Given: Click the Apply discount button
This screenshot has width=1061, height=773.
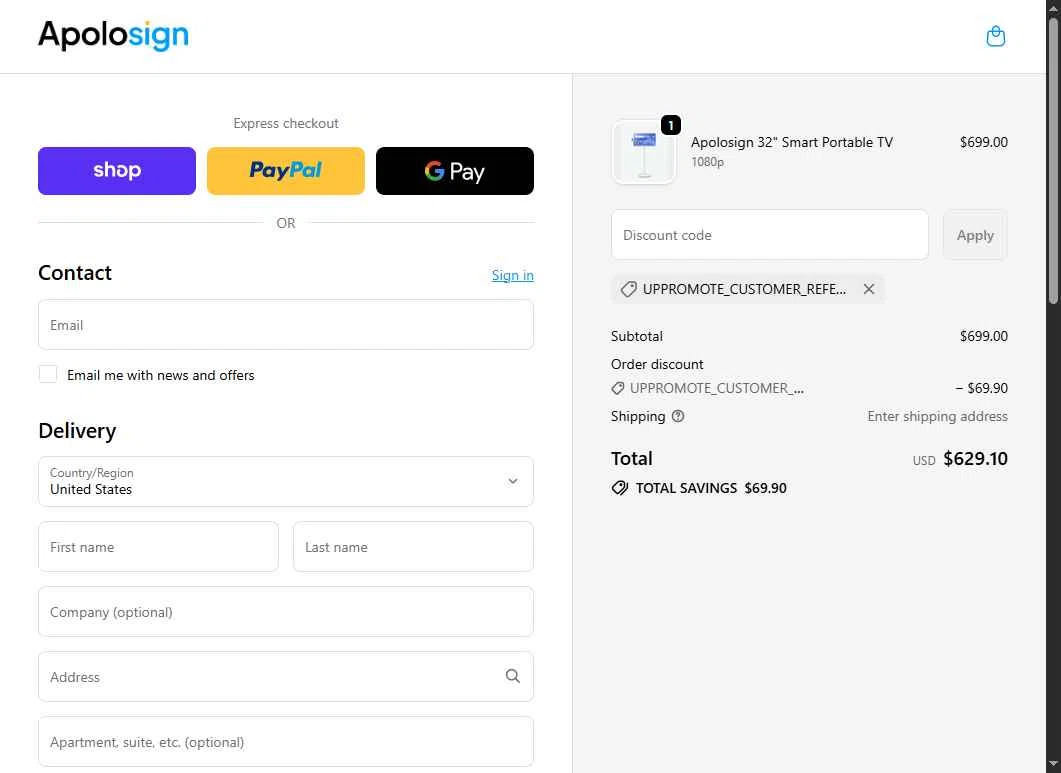Looking at the screenshot, I should pyautogui.click(x=975, y=235).
